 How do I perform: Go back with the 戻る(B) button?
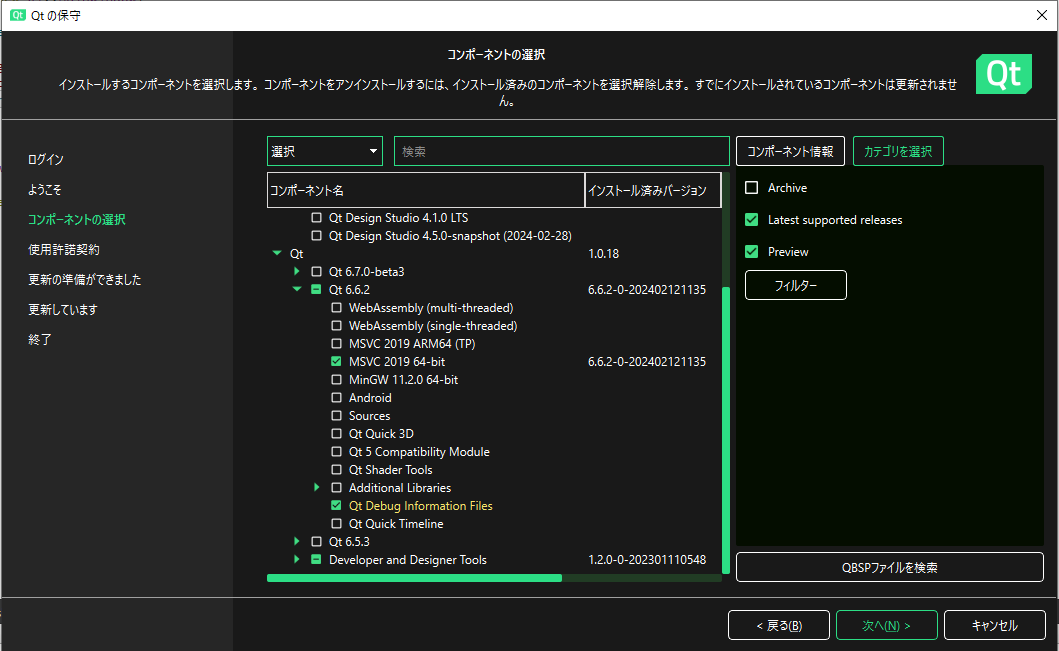tap(779, 625)
